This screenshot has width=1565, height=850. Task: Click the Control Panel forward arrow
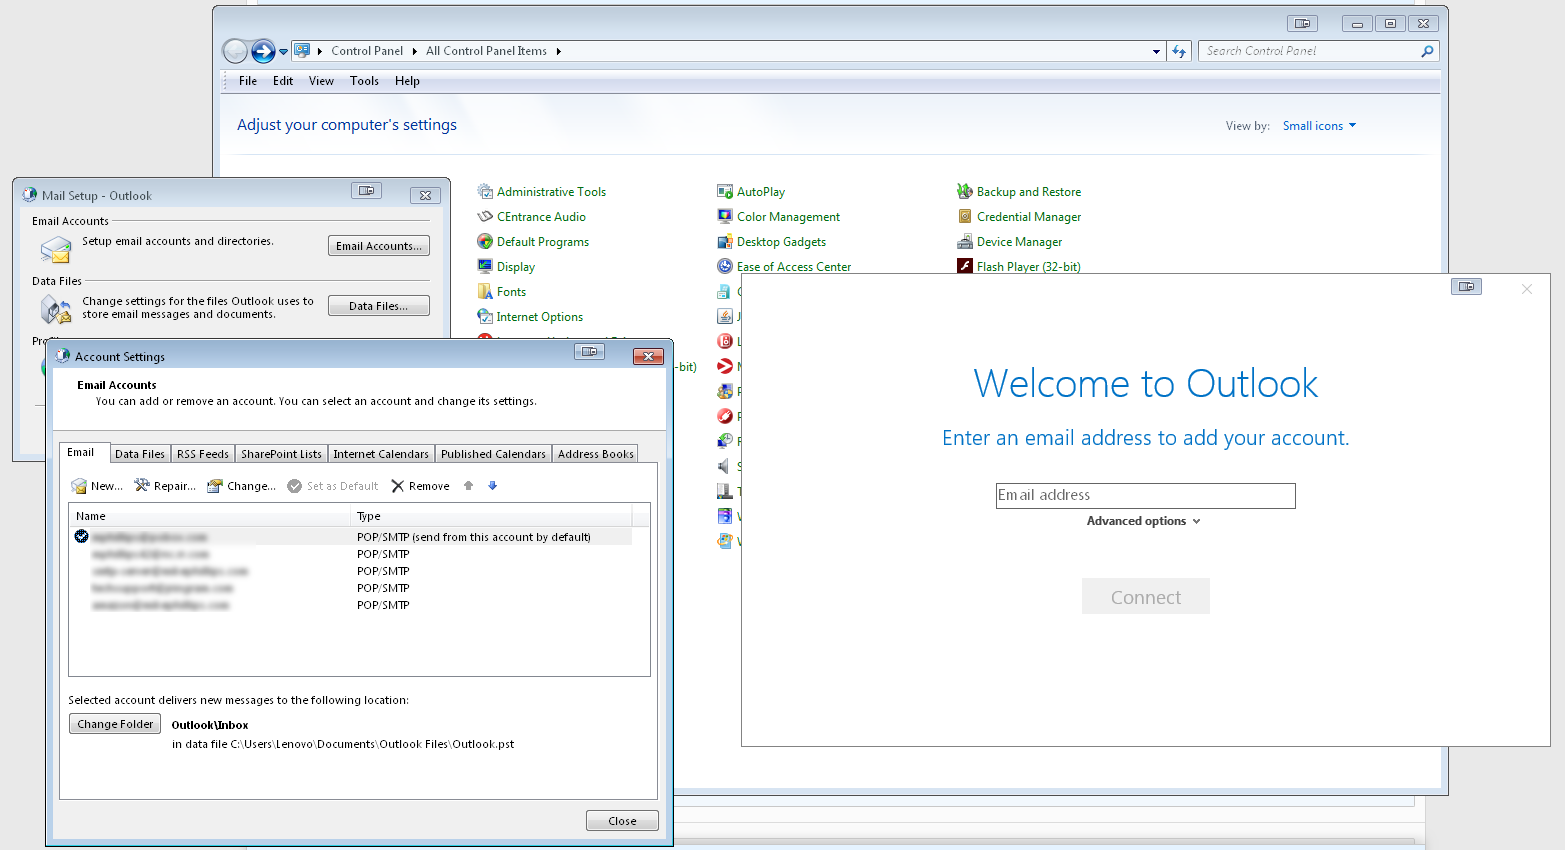[x=263, y=51]
